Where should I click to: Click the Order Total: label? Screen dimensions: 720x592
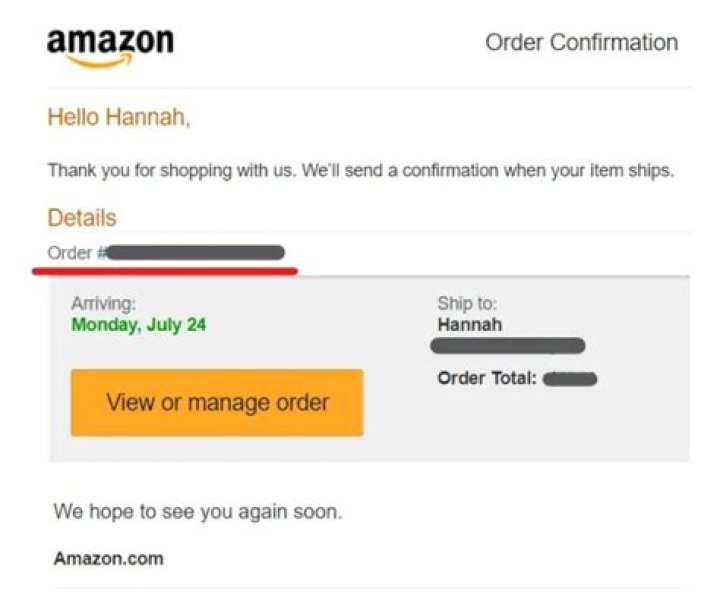tap(487, 379)
